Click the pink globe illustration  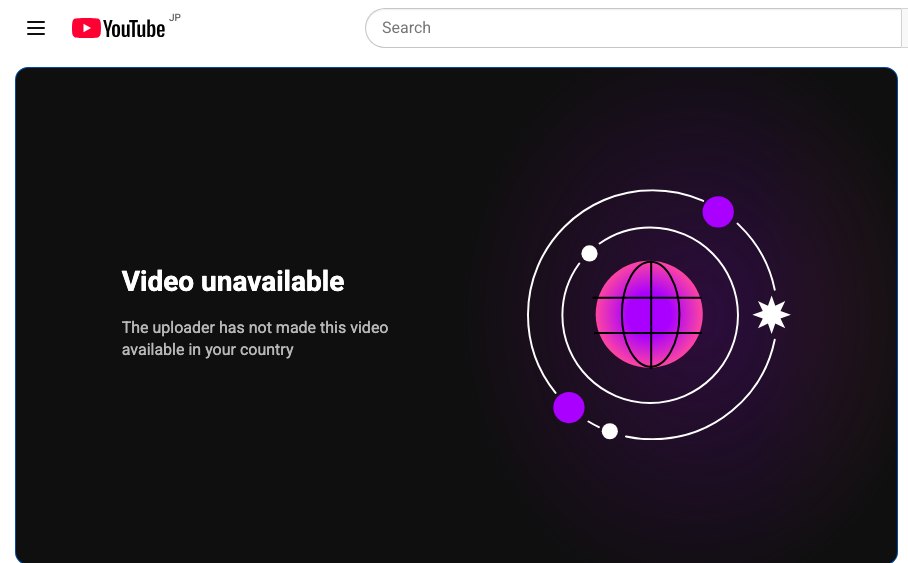click(x=649, y=315)
